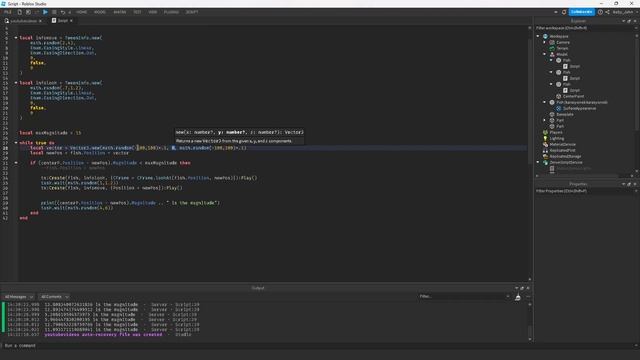Image resolution: width=640 pixels, height=360 pixels.
Task: Collapse the if statement fold arrow
Action: point(16,163)
